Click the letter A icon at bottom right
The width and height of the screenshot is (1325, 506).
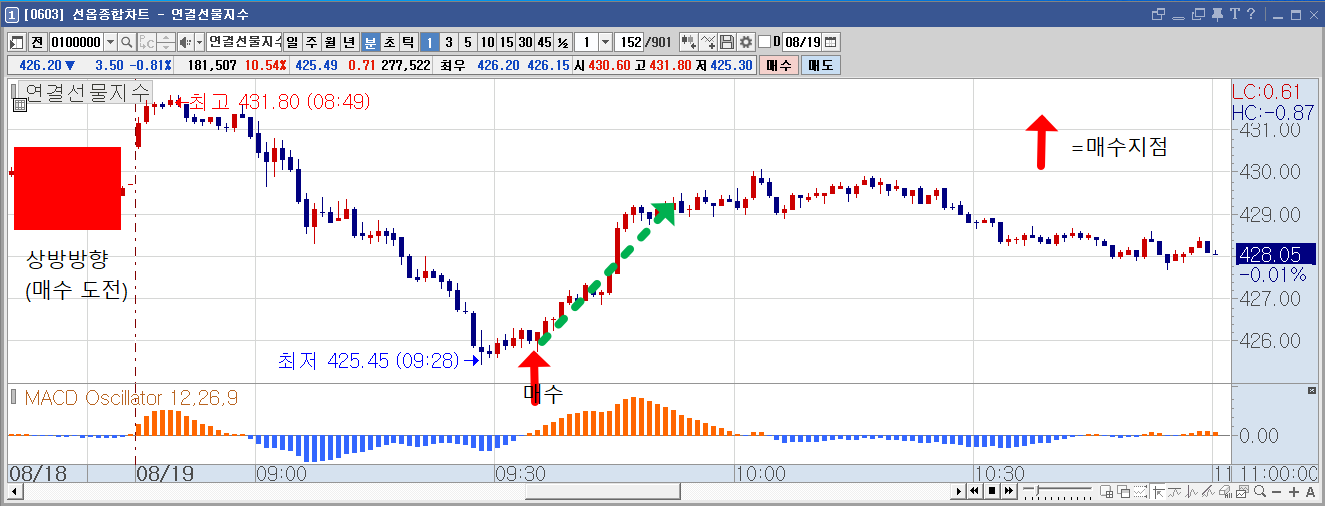[1310, 491]
